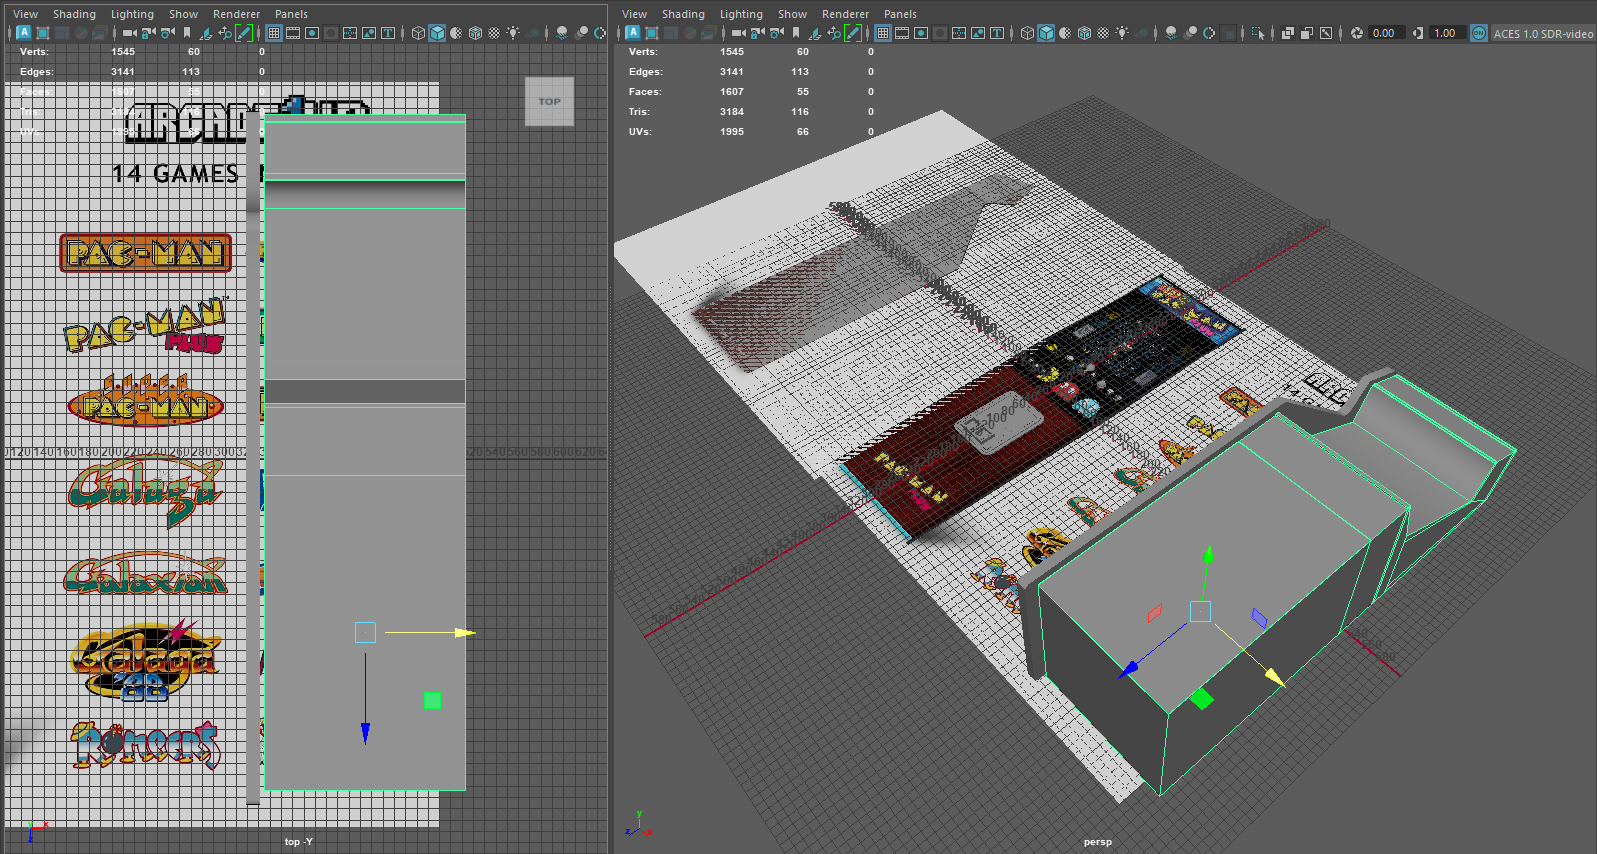Toggle Lock Camera in top -Y panel

click(x=148, y=33)
